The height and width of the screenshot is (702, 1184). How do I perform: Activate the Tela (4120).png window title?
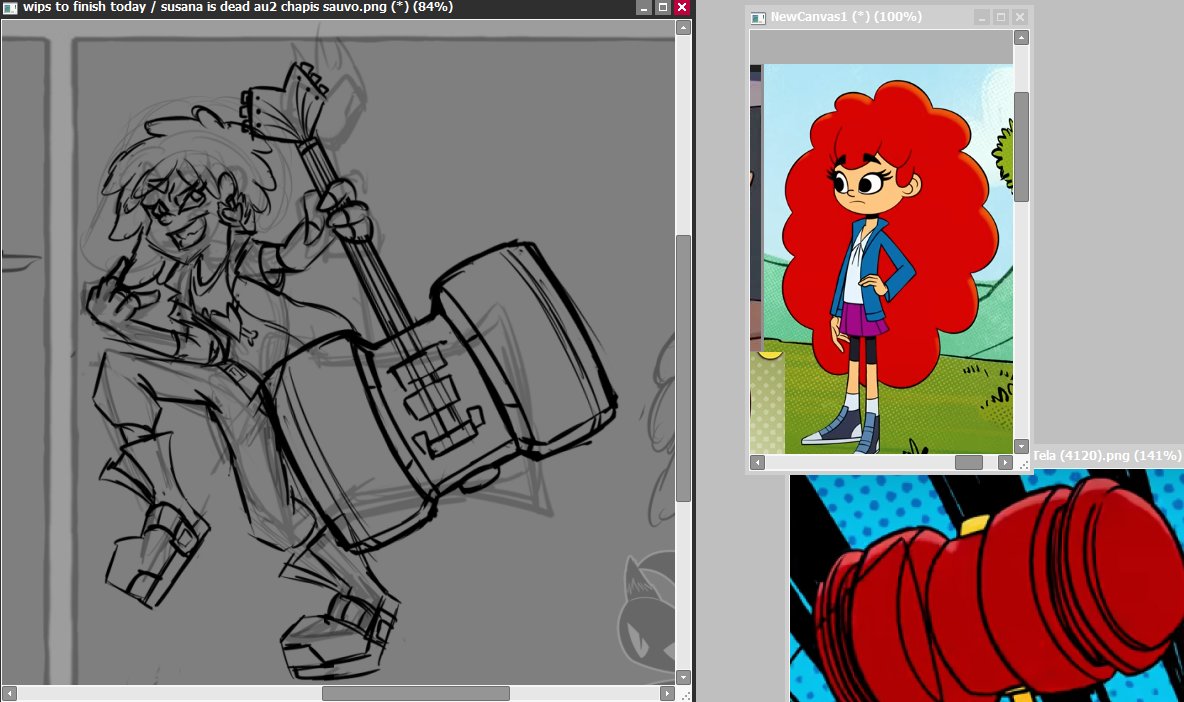1106,455
